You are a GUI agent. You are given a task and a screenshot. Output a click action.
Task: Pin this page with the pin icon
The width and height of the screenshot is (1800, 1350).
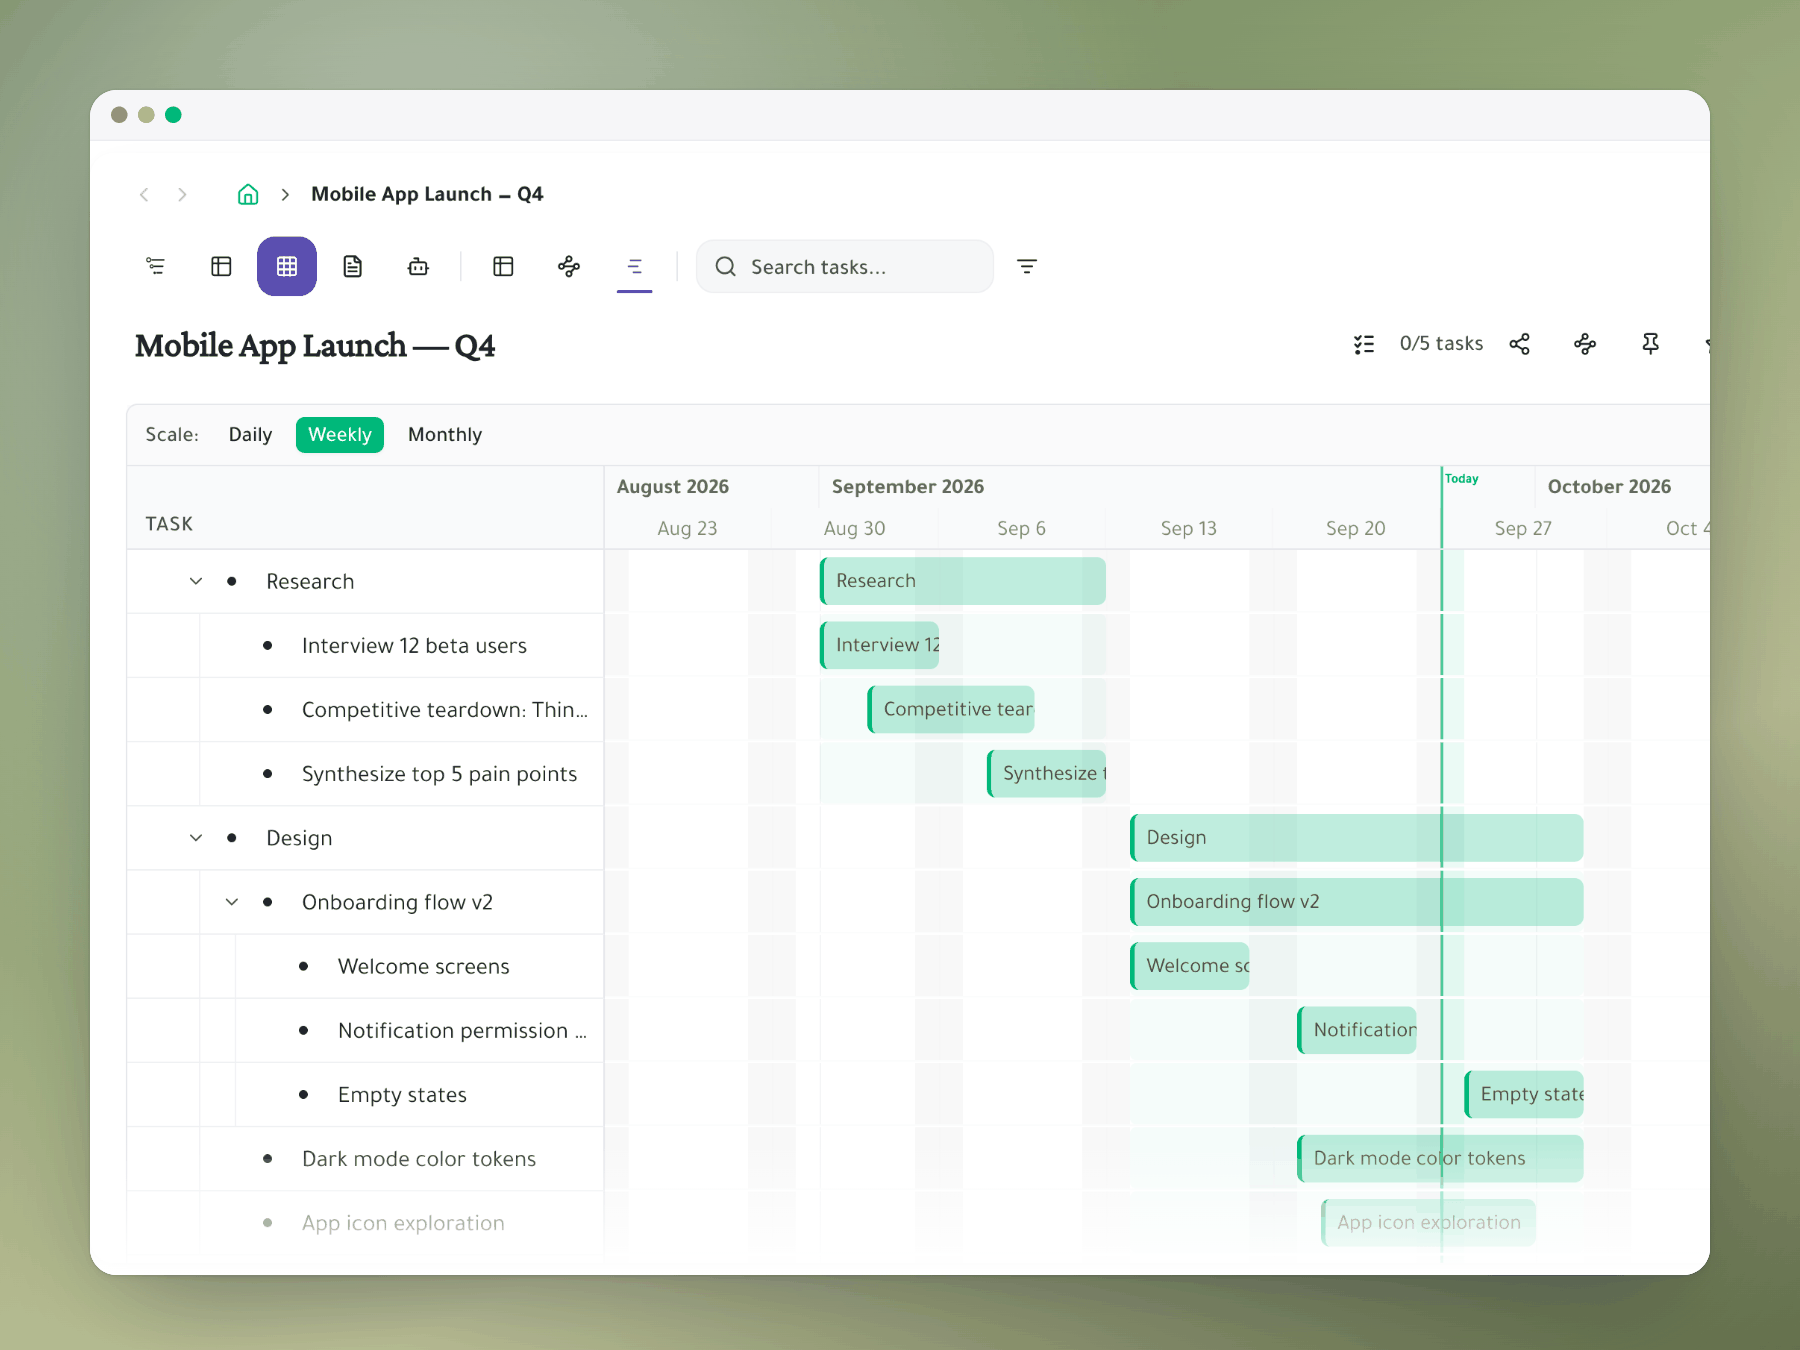(x=1651, y=344)
